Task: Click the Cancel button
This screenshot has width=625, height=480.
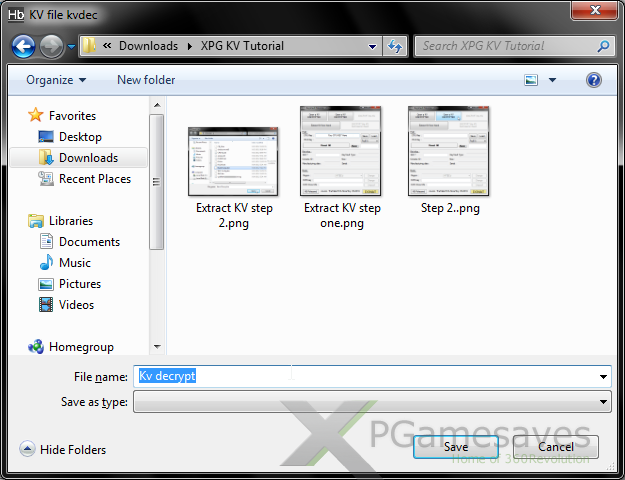Action: tap(555, 447)
